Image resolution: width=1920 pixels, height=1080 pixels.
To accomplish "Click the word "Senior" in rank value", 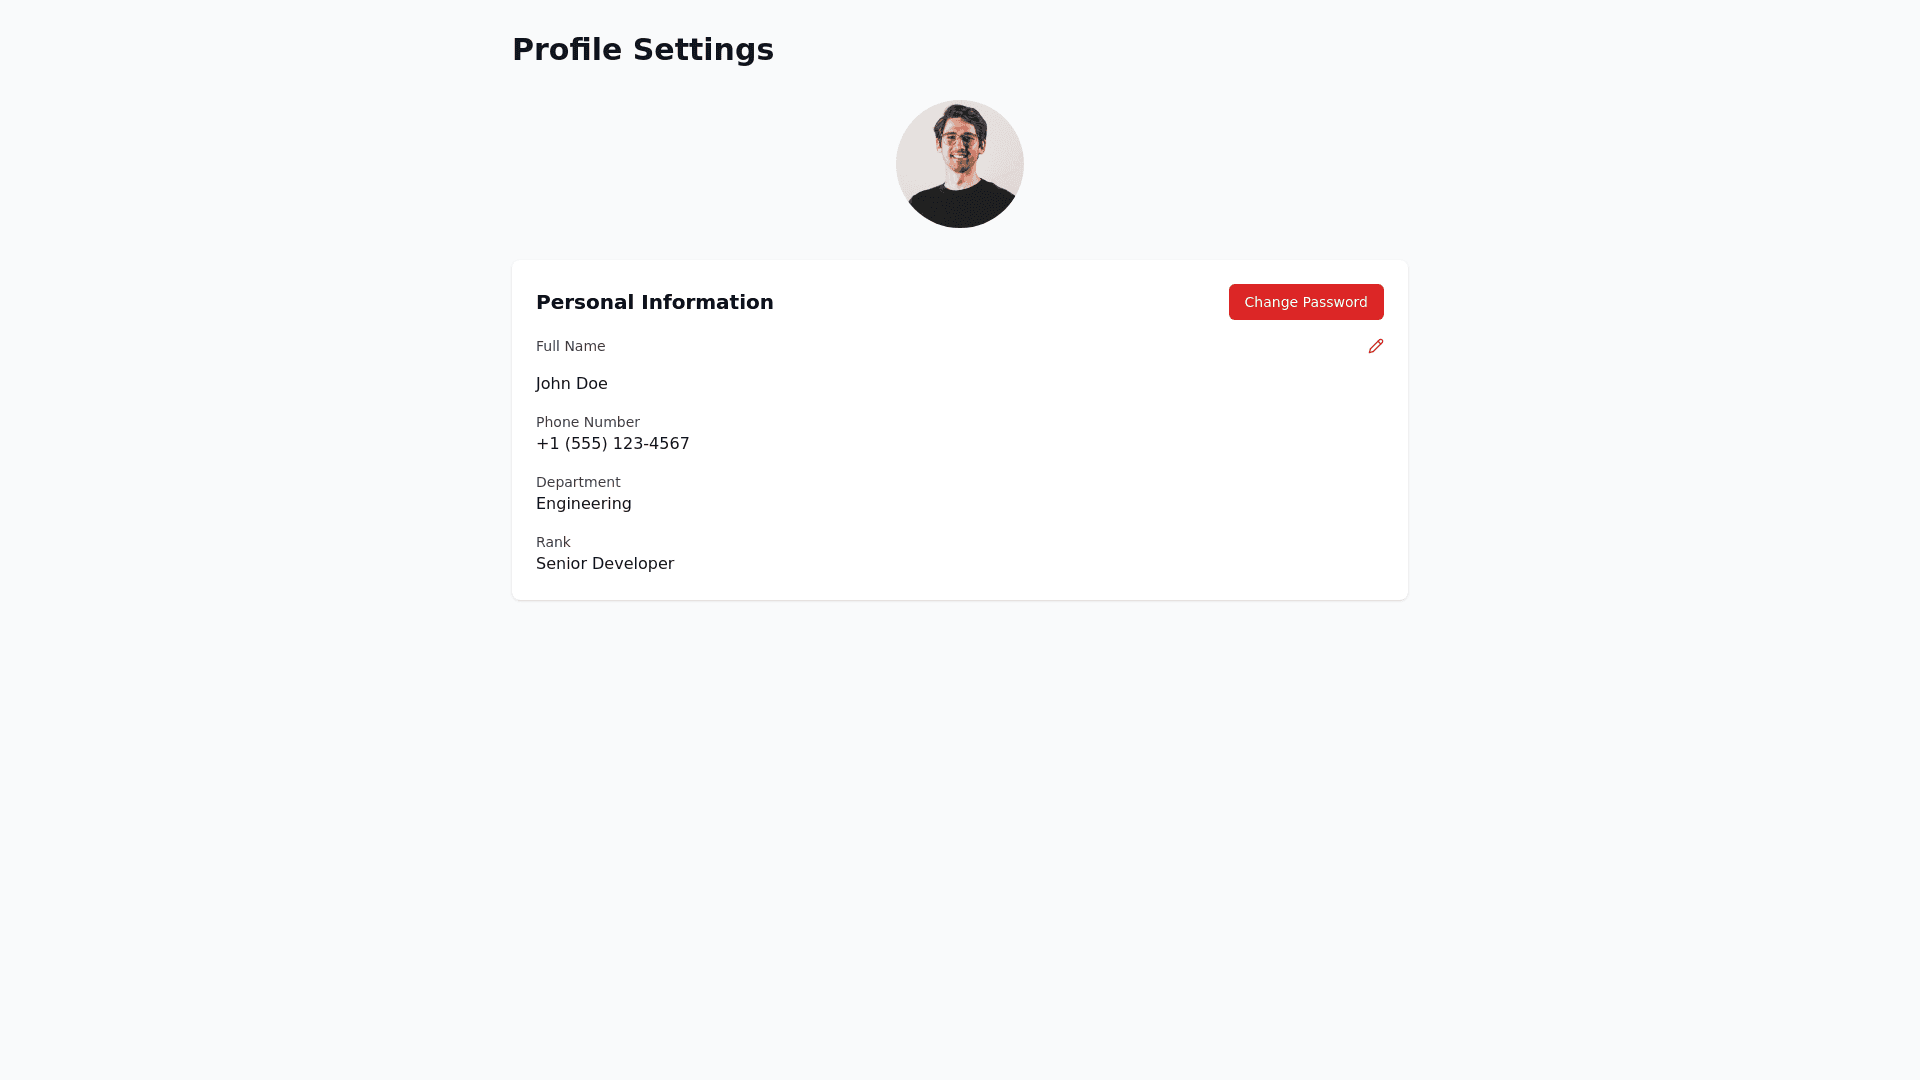I will pyautogui.click(x=561, y=564).
